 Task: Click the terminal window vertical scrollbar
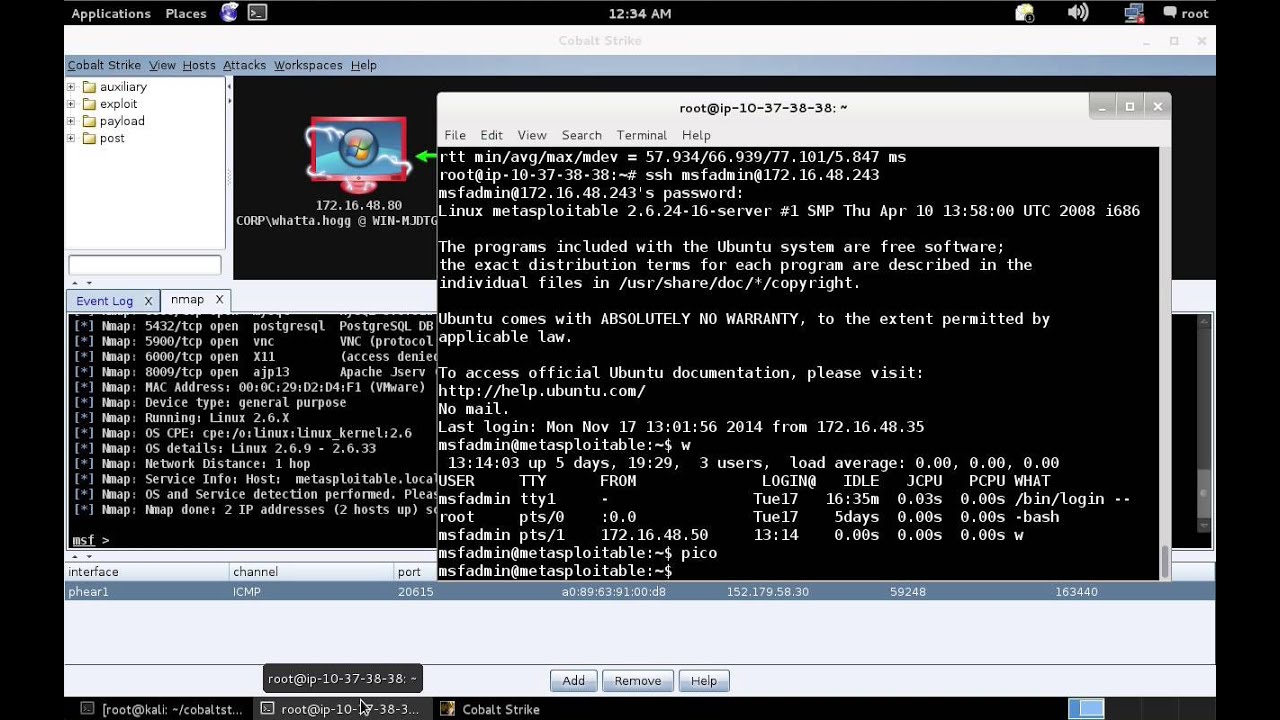coord(1165,362)
